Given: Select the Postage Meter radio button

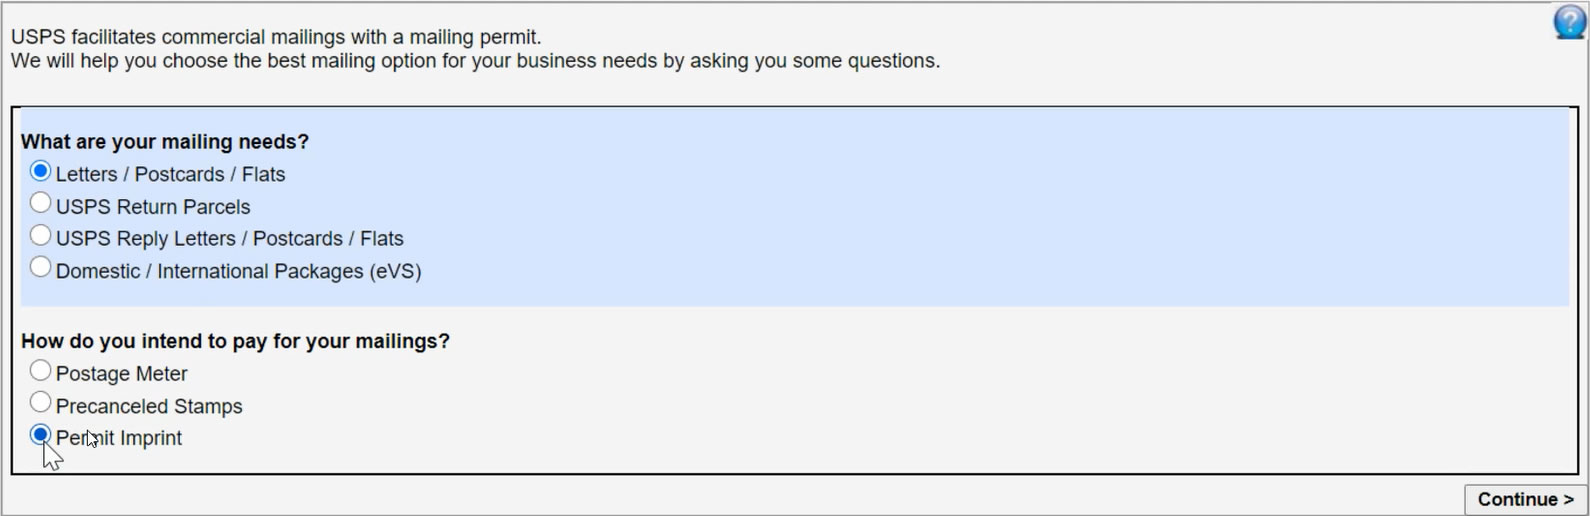Looking at the screenshot, I should (x=40, y=371).
